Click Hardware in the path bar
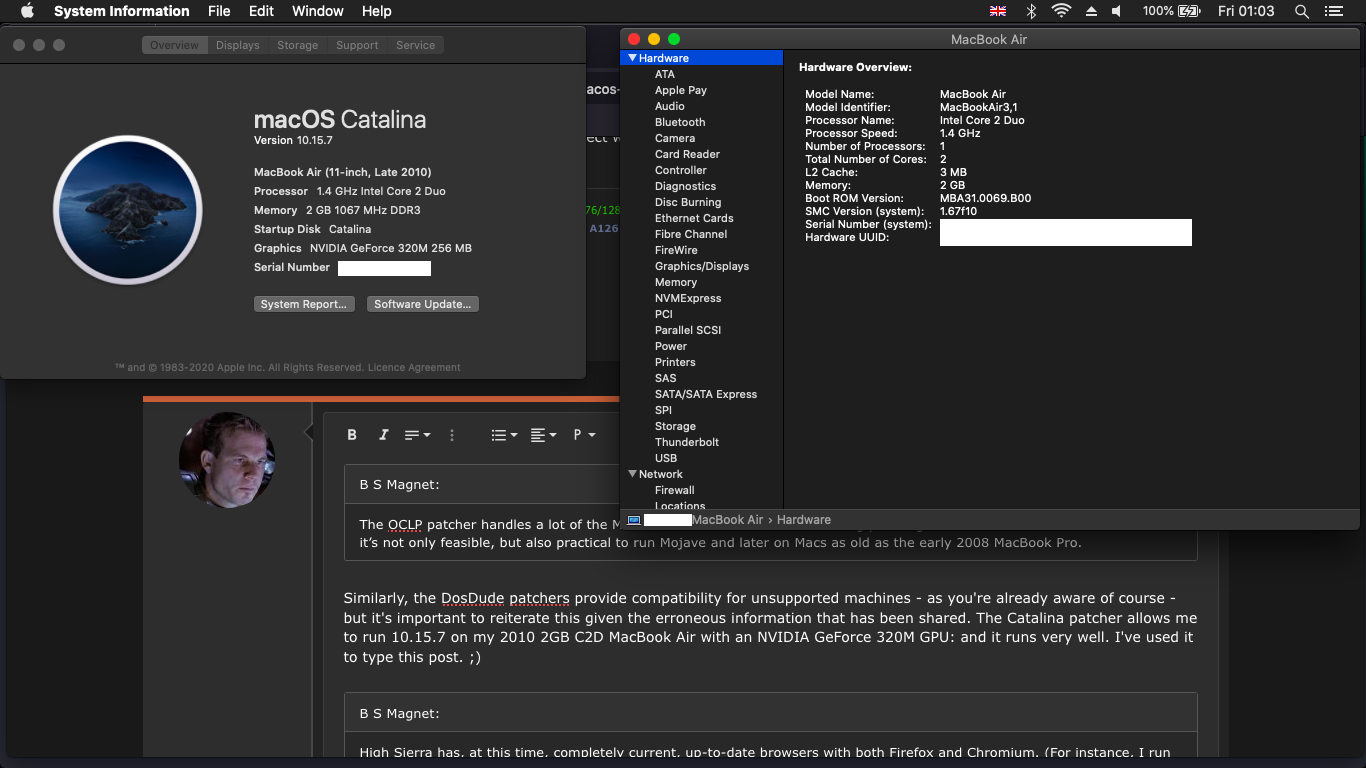Screen dimensions: 1366x768 (804, 520)
